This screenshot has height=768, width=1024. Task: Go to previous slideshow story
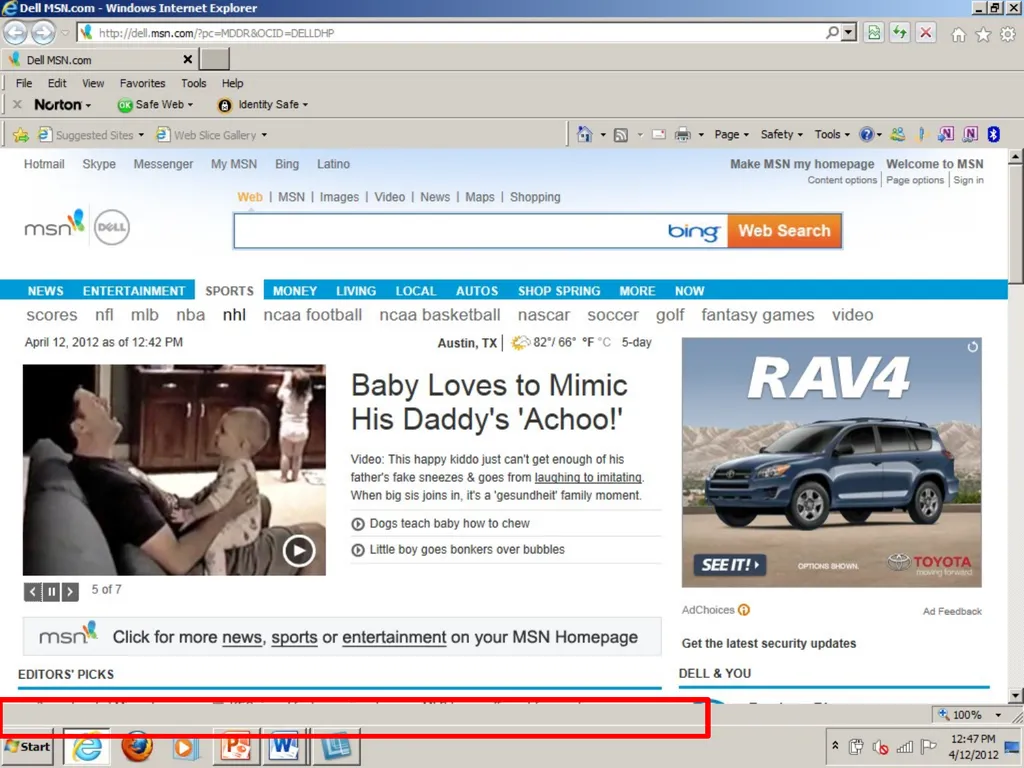click(33, 592)
